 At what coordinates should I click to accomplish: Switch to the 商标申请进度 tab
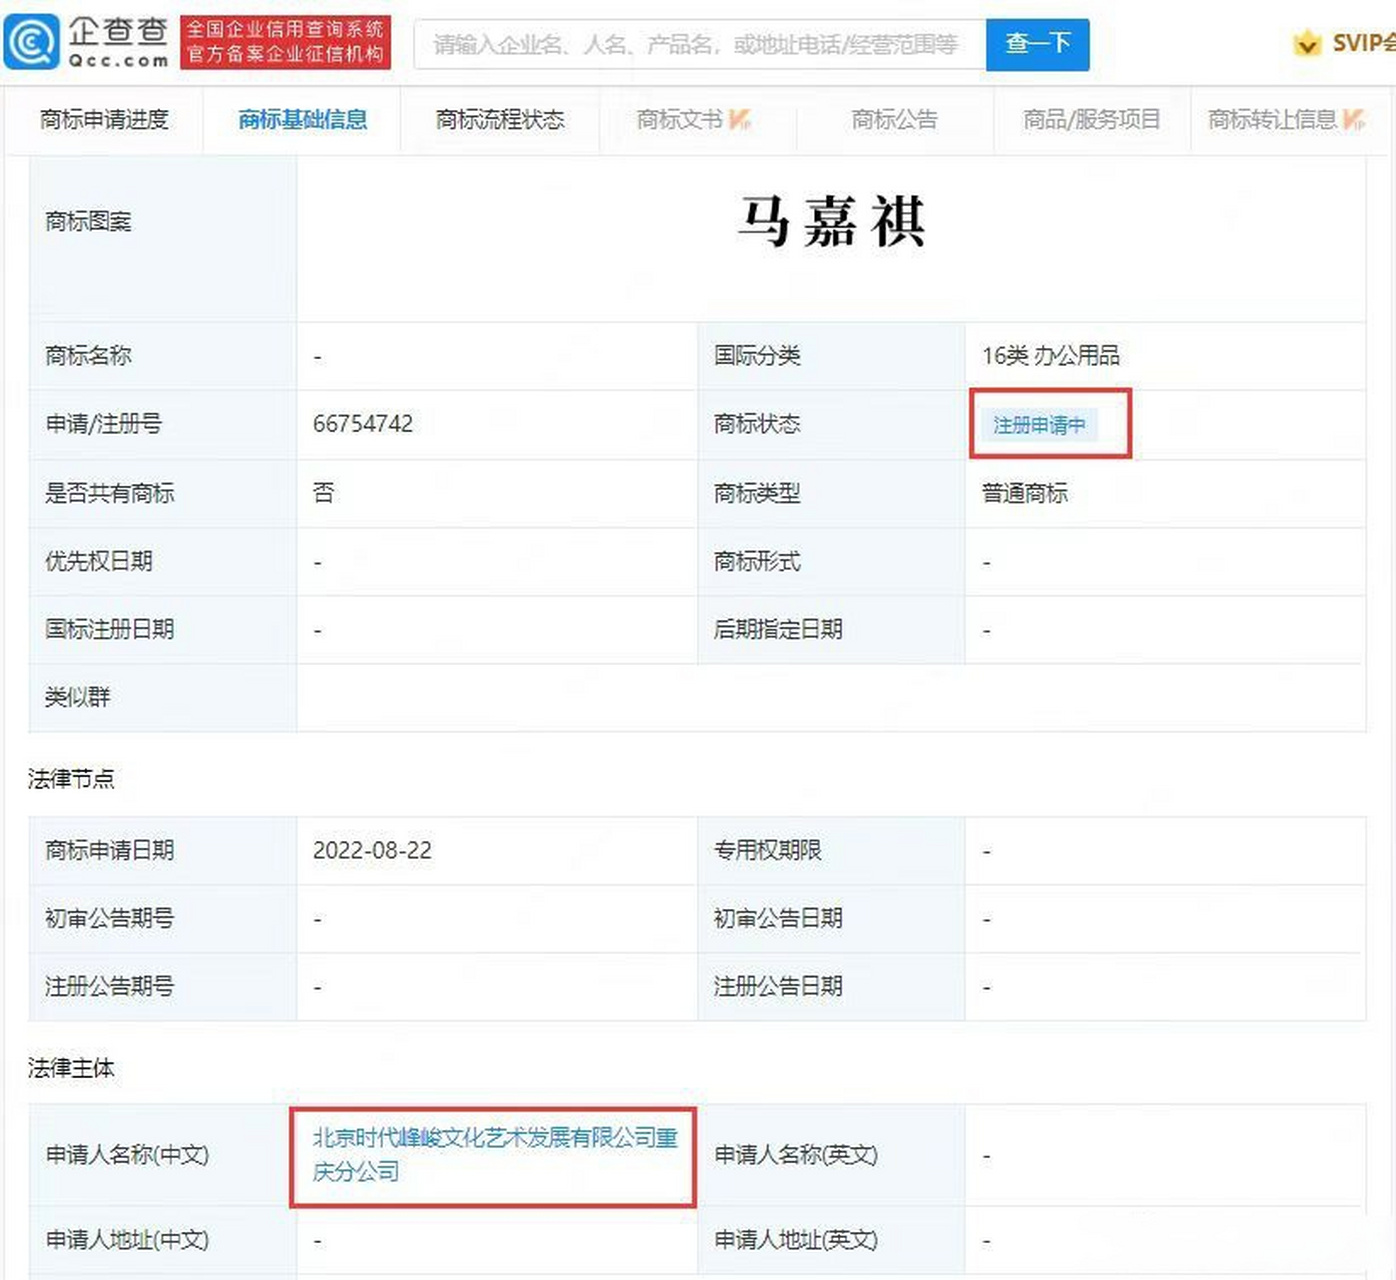point(104,120)
